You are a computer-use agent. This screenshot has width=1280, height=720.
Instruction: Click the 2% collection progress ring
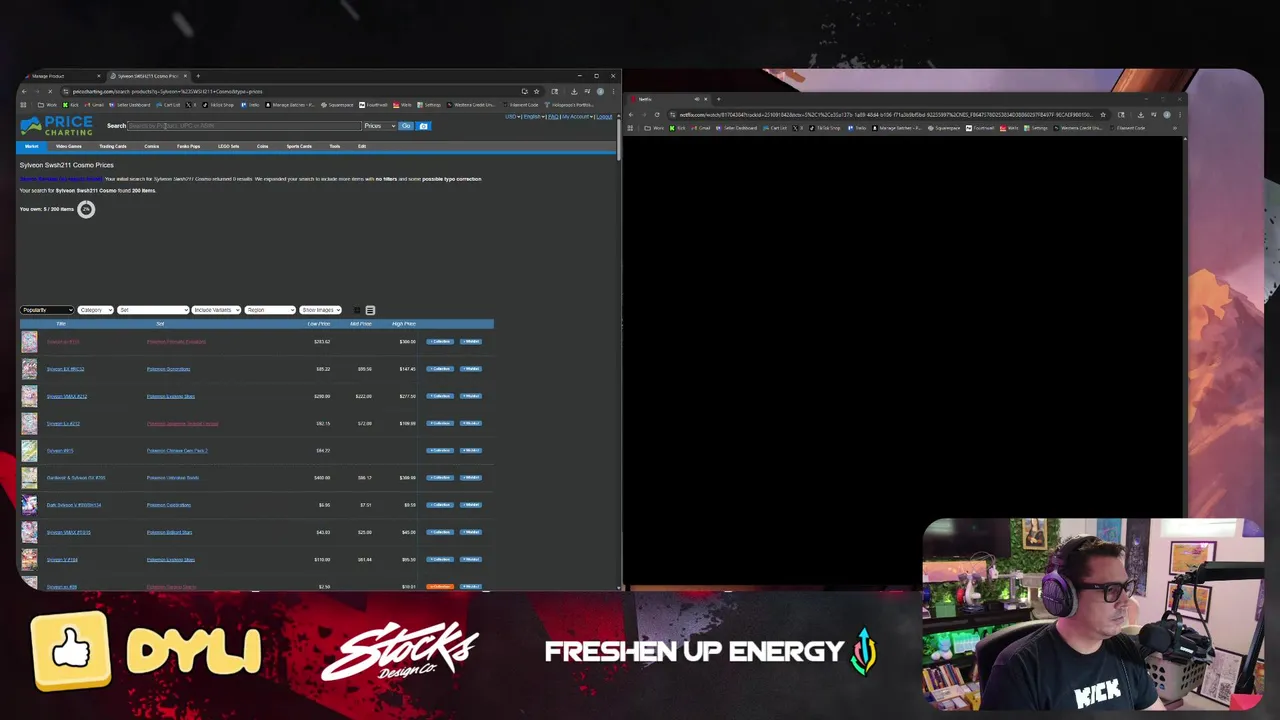click(86, 209)
